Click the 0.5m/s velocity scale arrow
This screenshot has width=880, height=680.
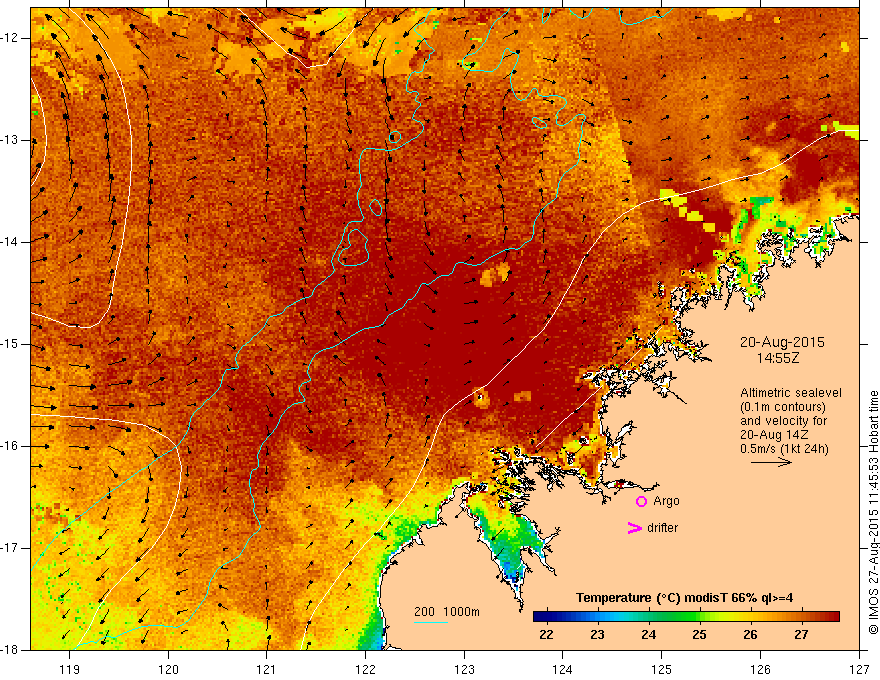(x=771, y=462)
